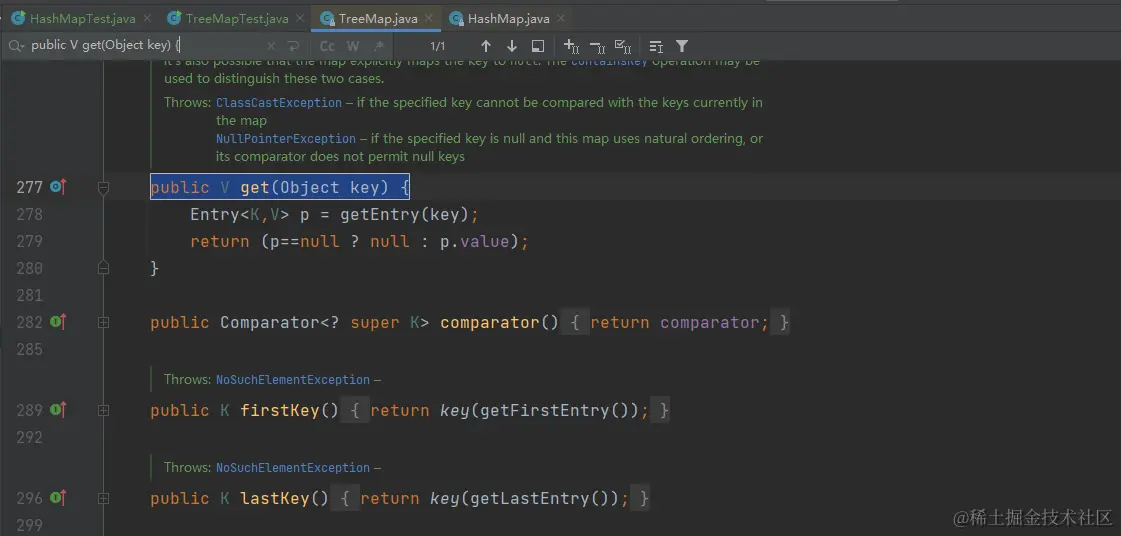Click implements gutter icon on line 296

(x=58, y=498)
